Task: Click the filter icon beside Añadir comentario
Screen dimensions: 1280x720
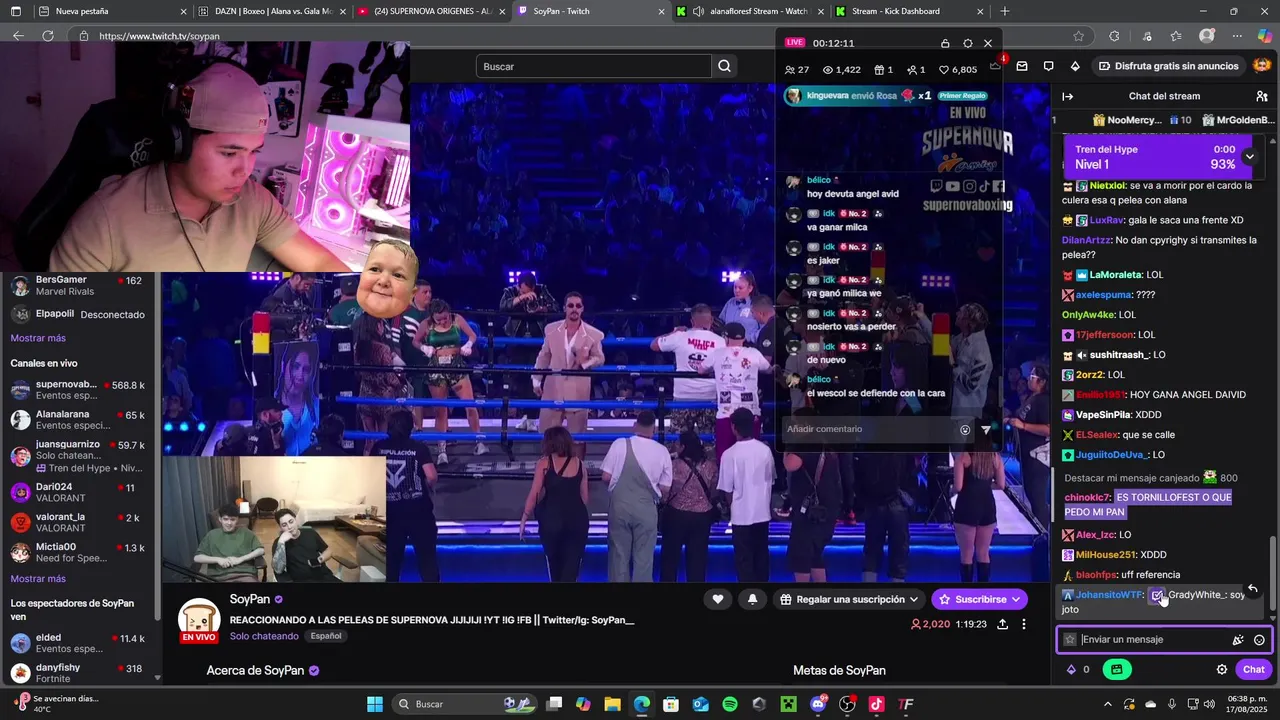Action: (x=986, y=430)
